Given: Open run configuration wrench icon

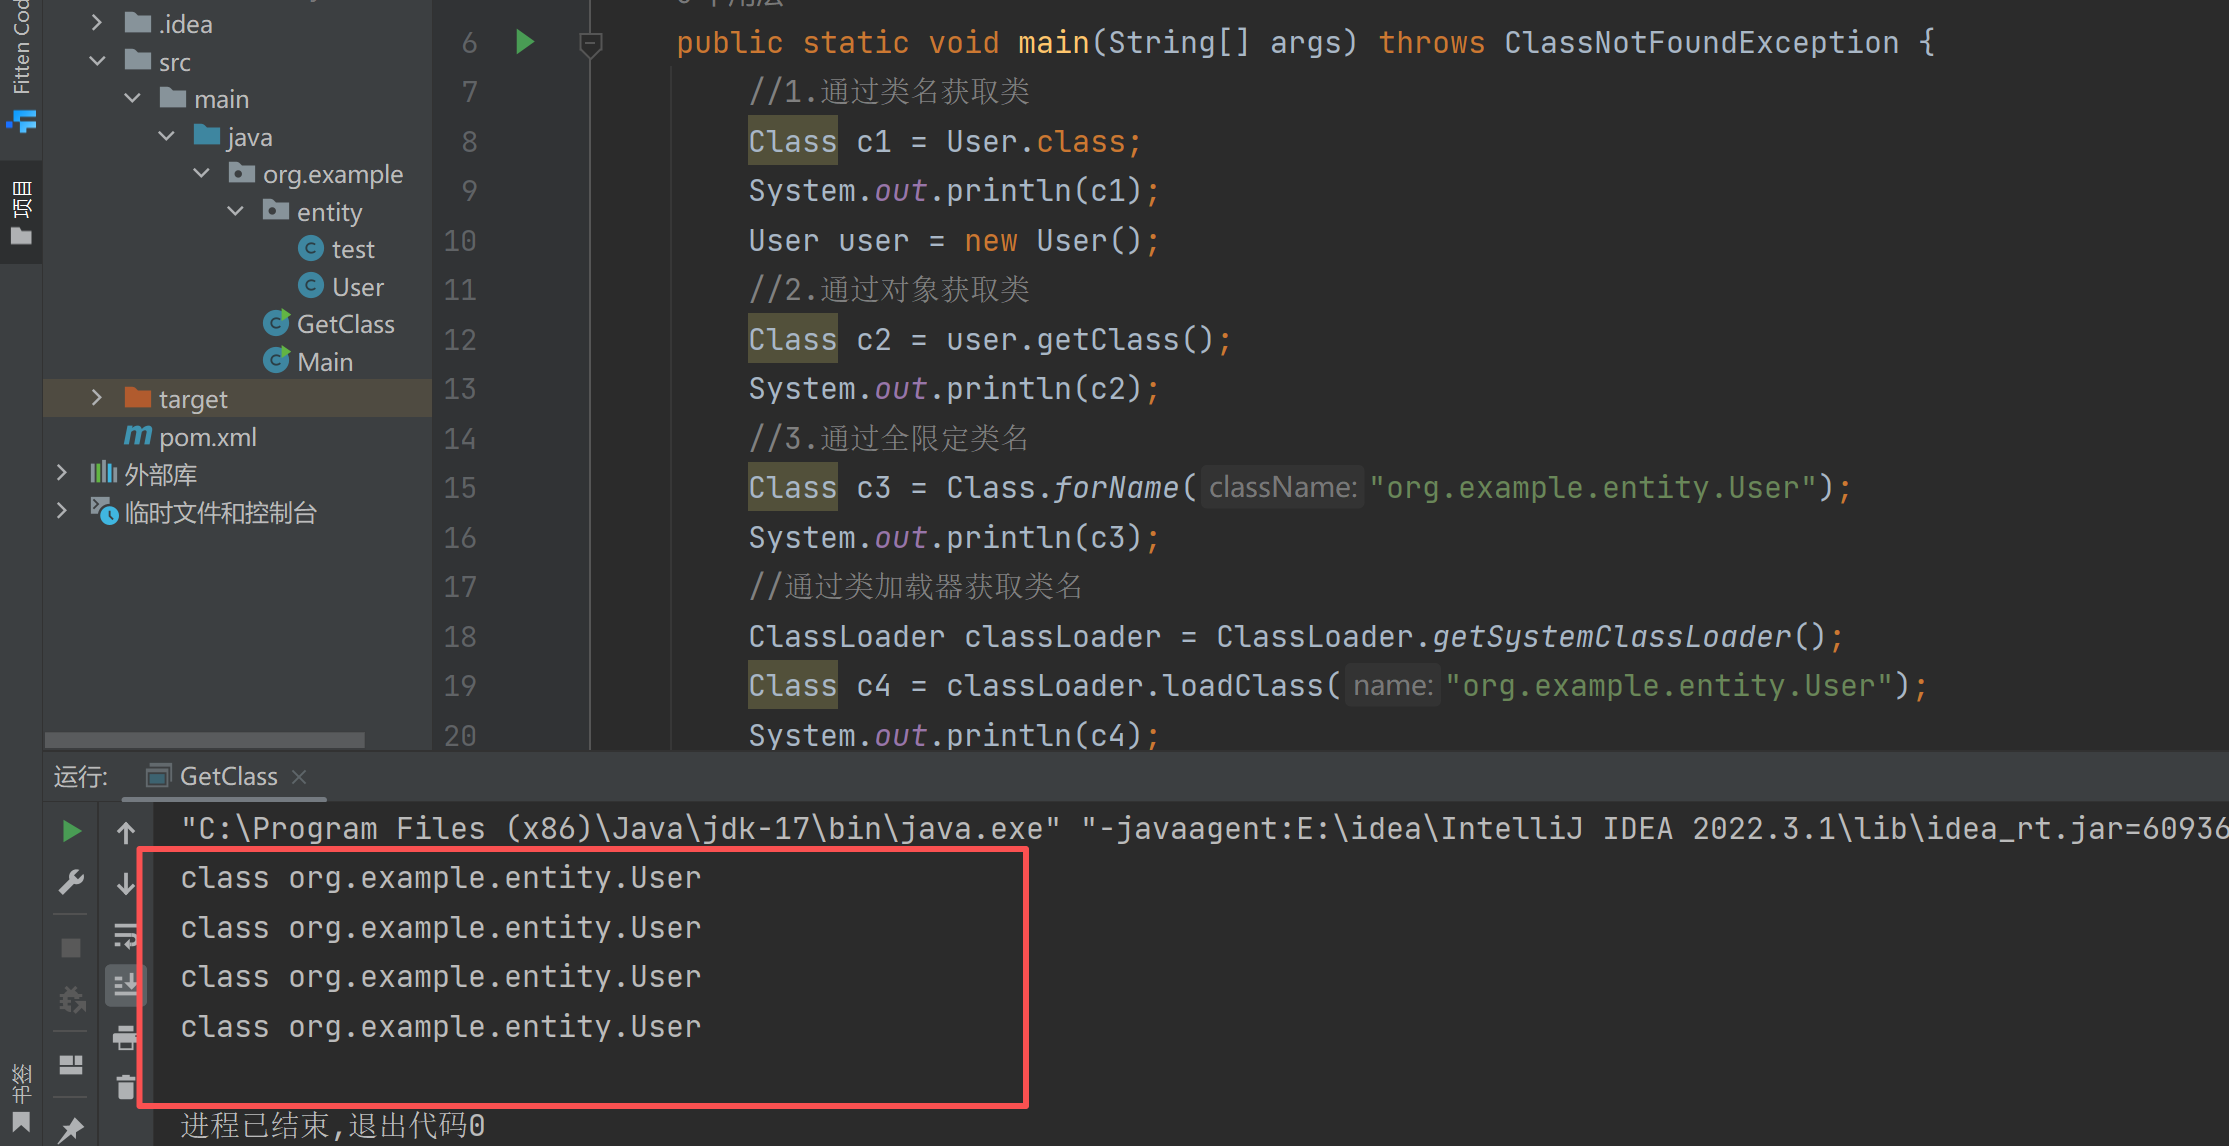Looking at the screenshot, I should coord(71,882).
